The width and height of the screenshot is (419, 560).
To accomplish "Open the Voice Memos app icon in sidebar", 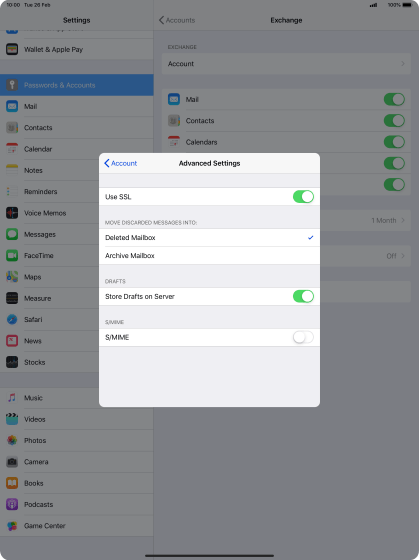I will pyautogui.click(x=12, y=213).
